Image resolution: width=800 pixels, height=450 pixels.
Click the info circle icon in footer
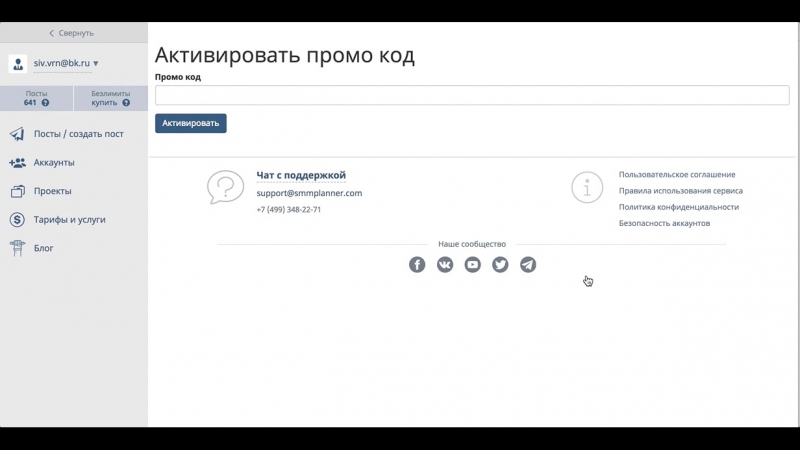pos(587,187)
